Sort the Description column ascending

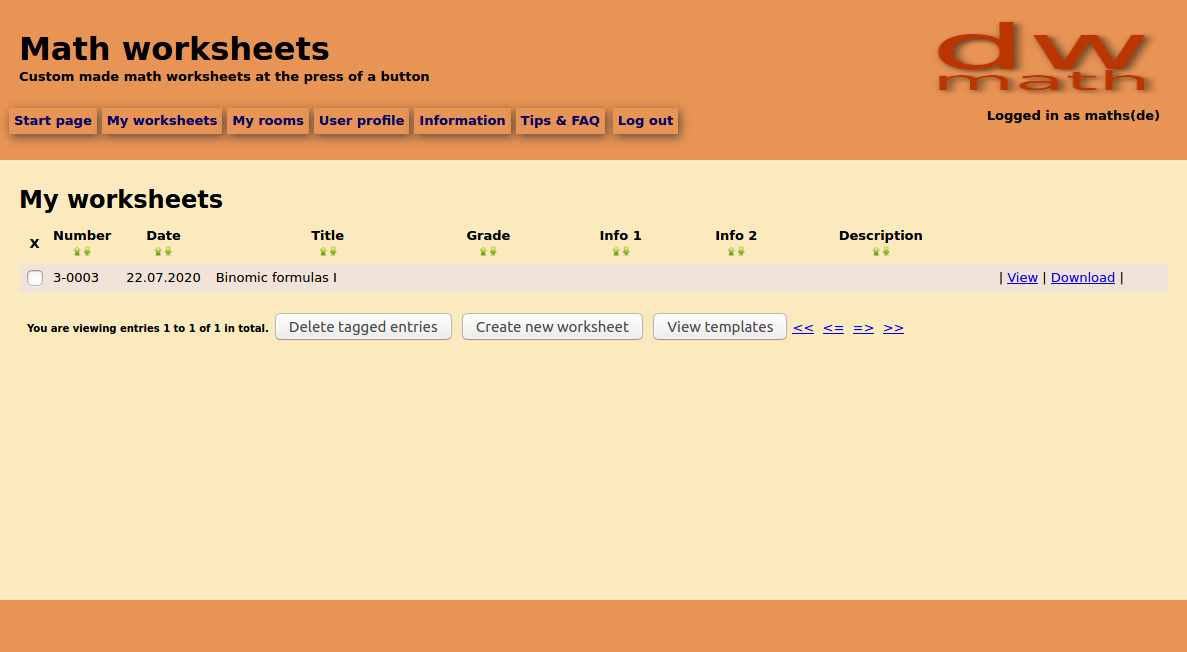click(875, 250)
